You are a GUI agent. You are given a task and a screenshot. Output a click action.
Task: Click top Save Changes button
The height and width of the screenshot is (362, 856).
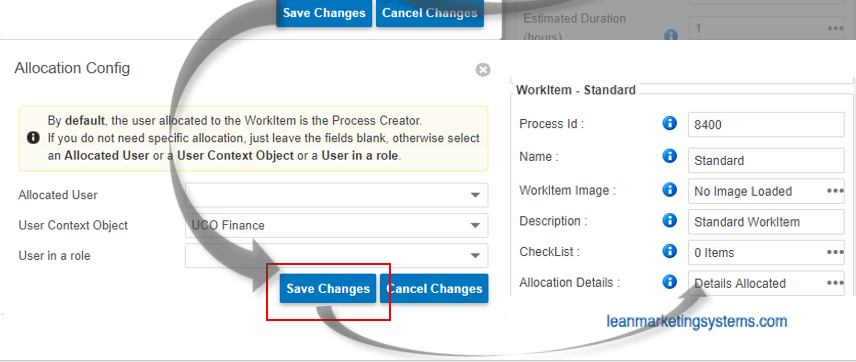[324, 13]
